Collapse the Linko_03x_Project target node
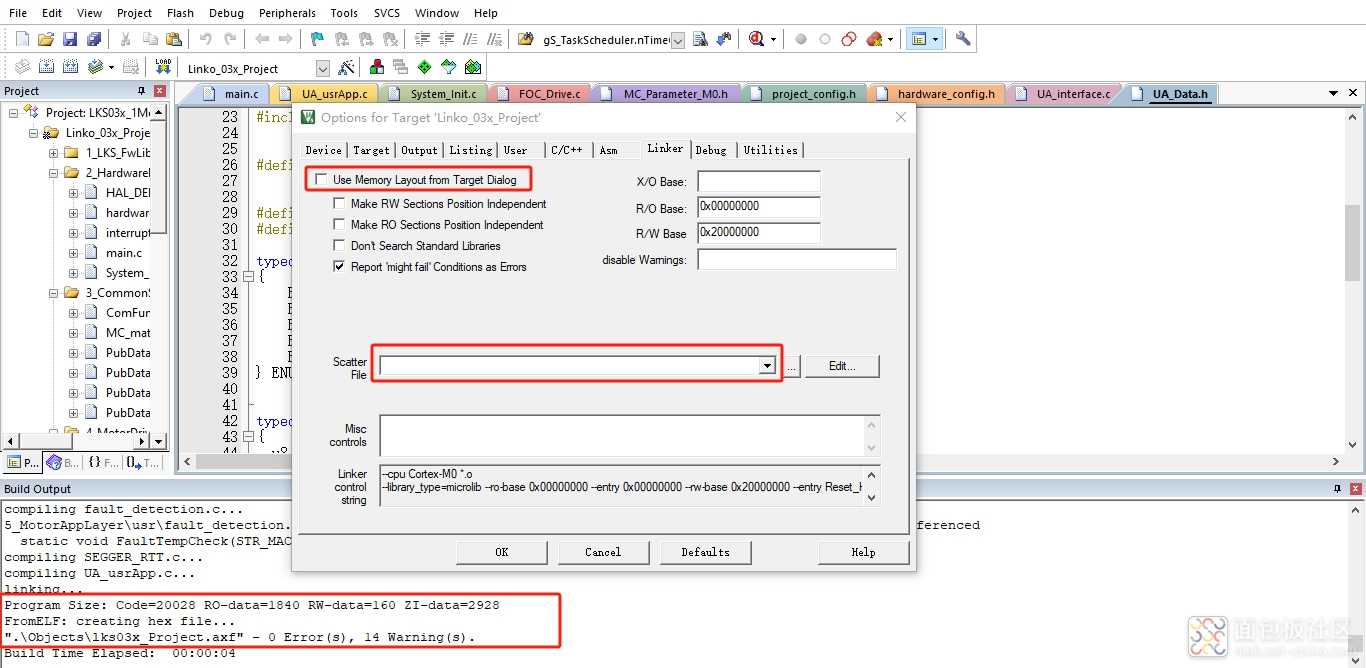 34,133
